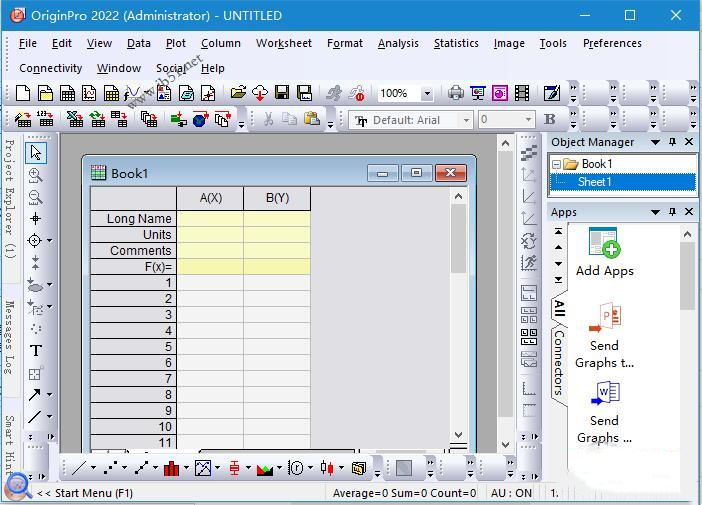Select the A(X) column header
This screenshot has height=505, width=702.
pyautogui.click(x=210, y=198)
